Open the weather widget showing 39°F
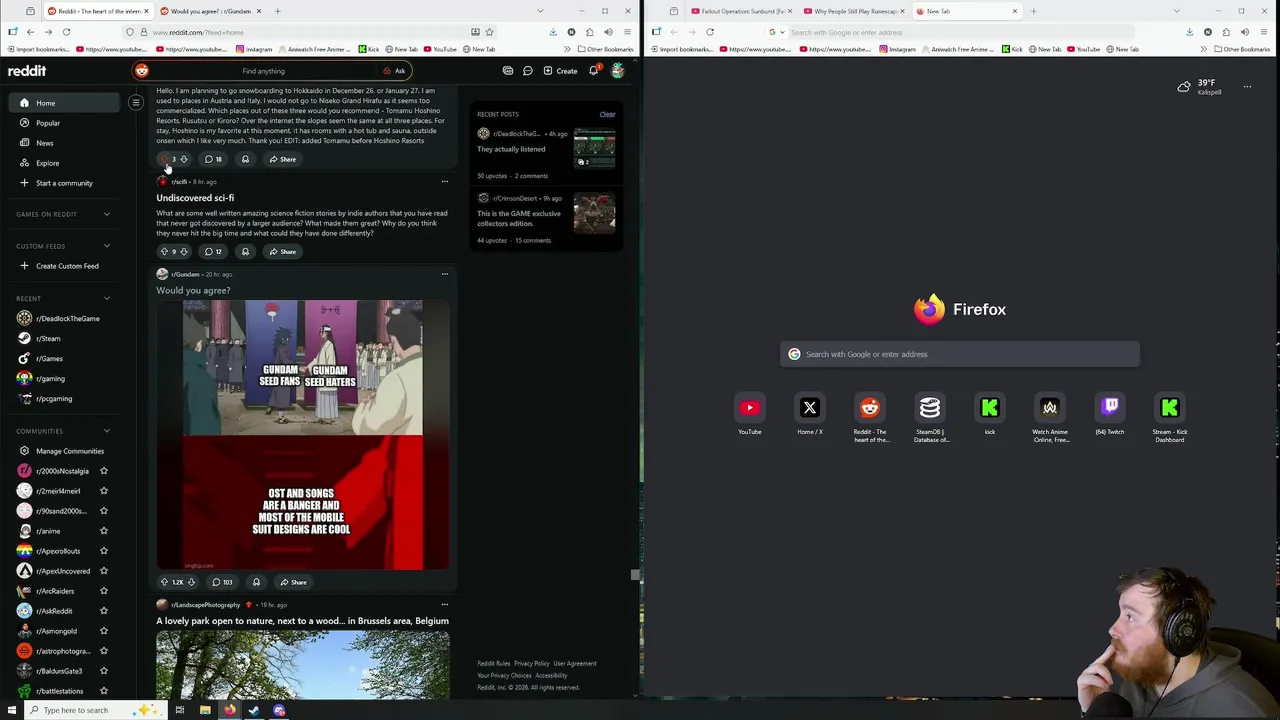The image size is (1280, 720). click(x=1198, y=87)
